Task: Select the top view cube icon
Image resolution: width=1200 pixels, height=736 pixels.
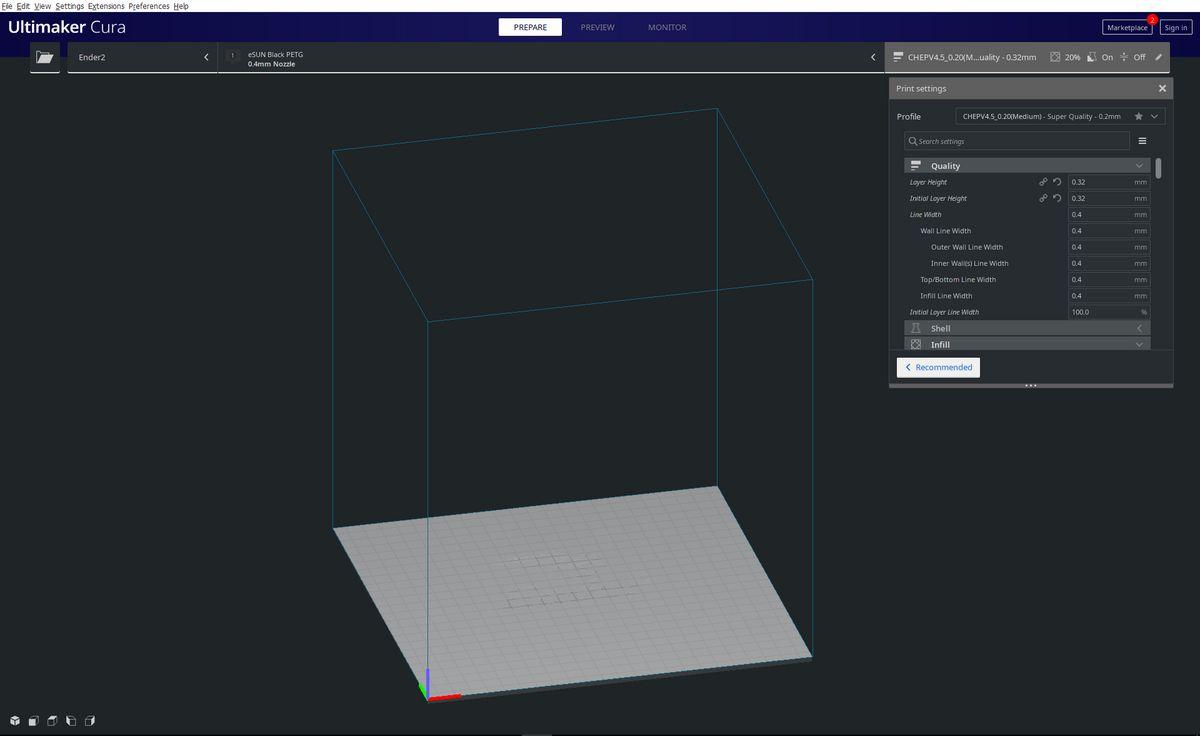Action: (52, 720)
